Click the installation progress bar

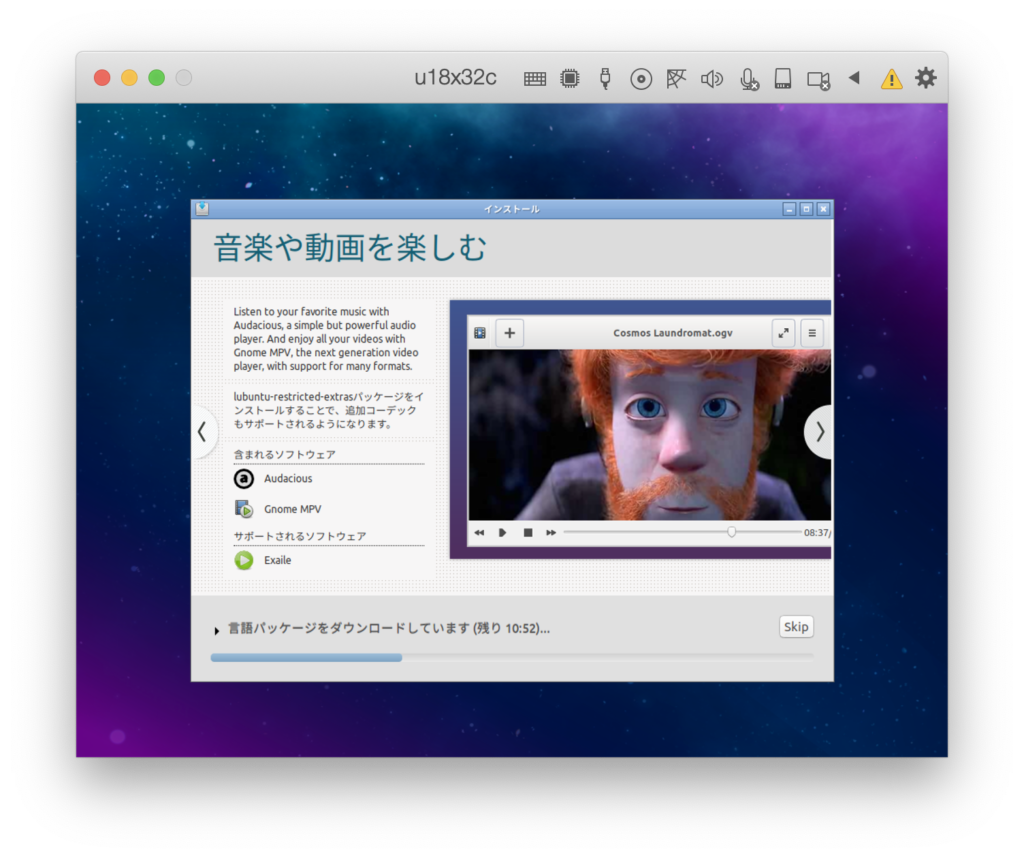[x=511, y=657]
